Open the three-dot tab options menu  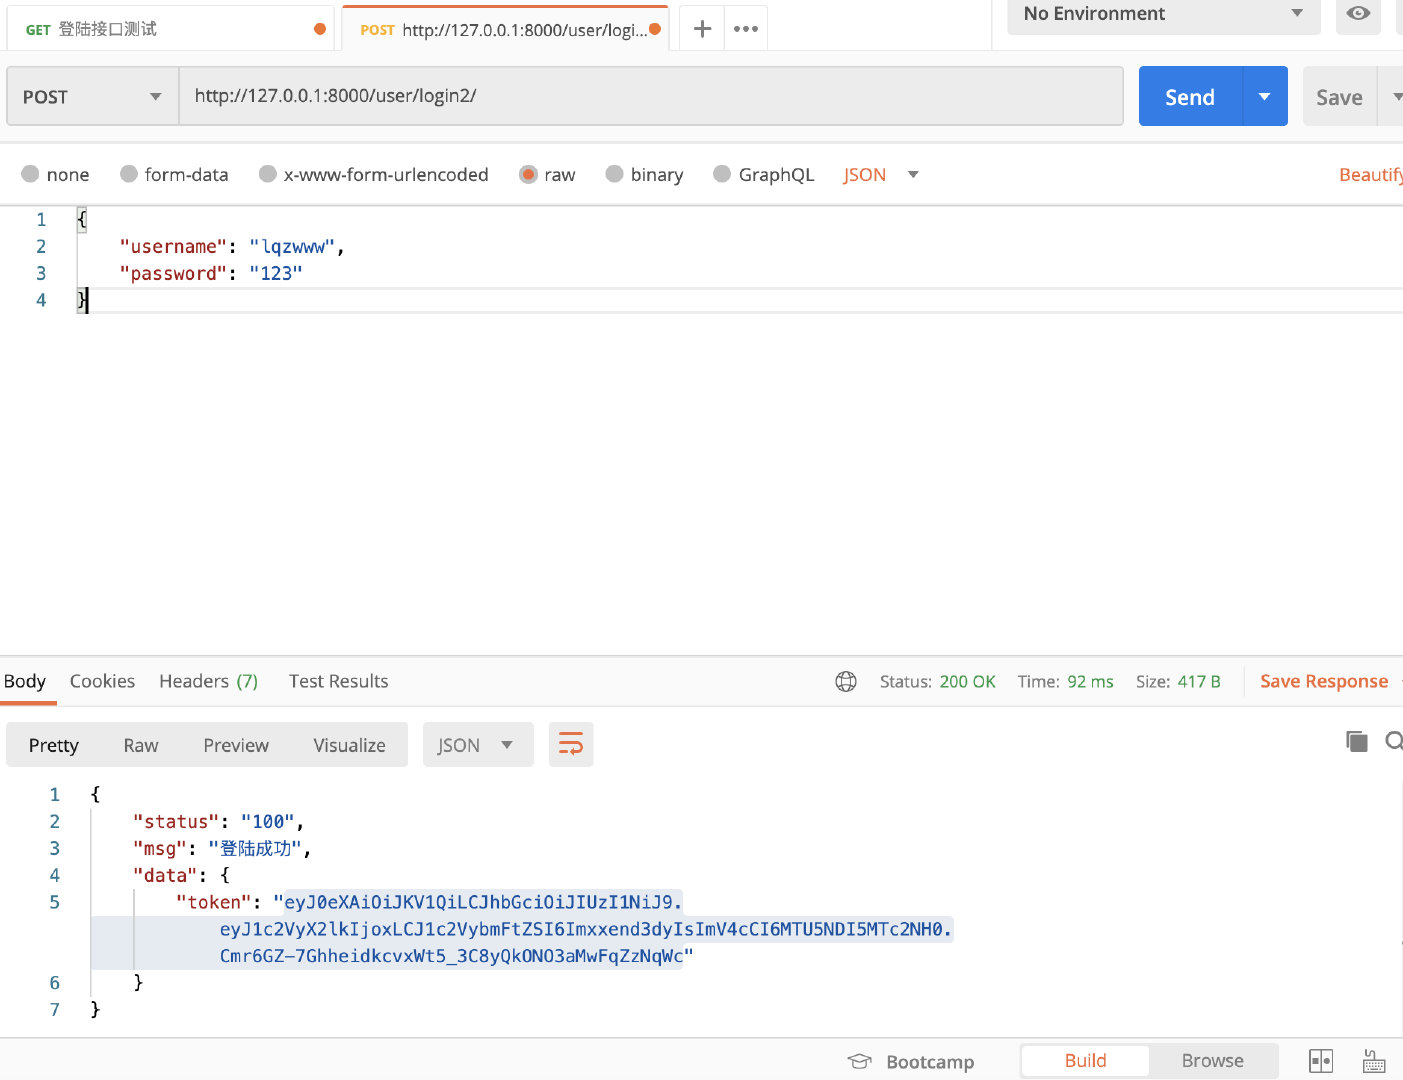(746, 29)
